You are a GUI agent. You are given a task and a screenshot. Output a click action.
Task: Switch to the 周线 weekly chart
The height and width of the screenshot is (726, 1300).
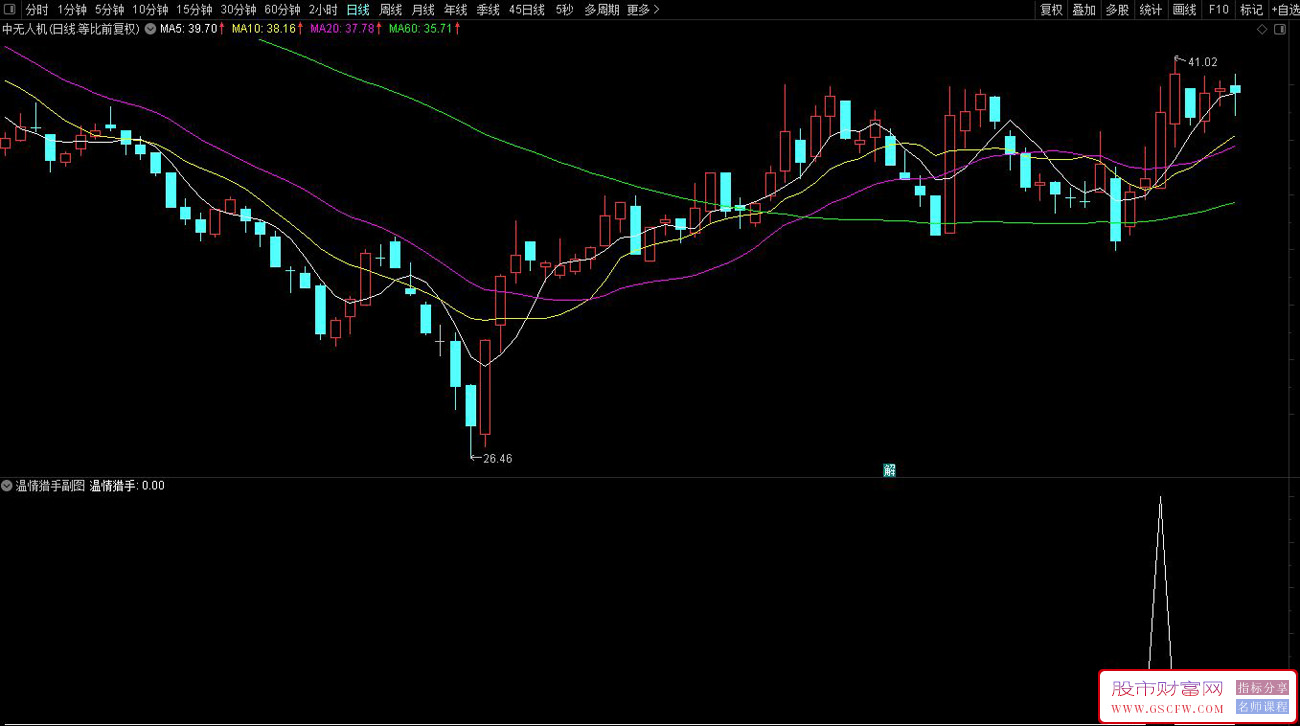(390, 9)
